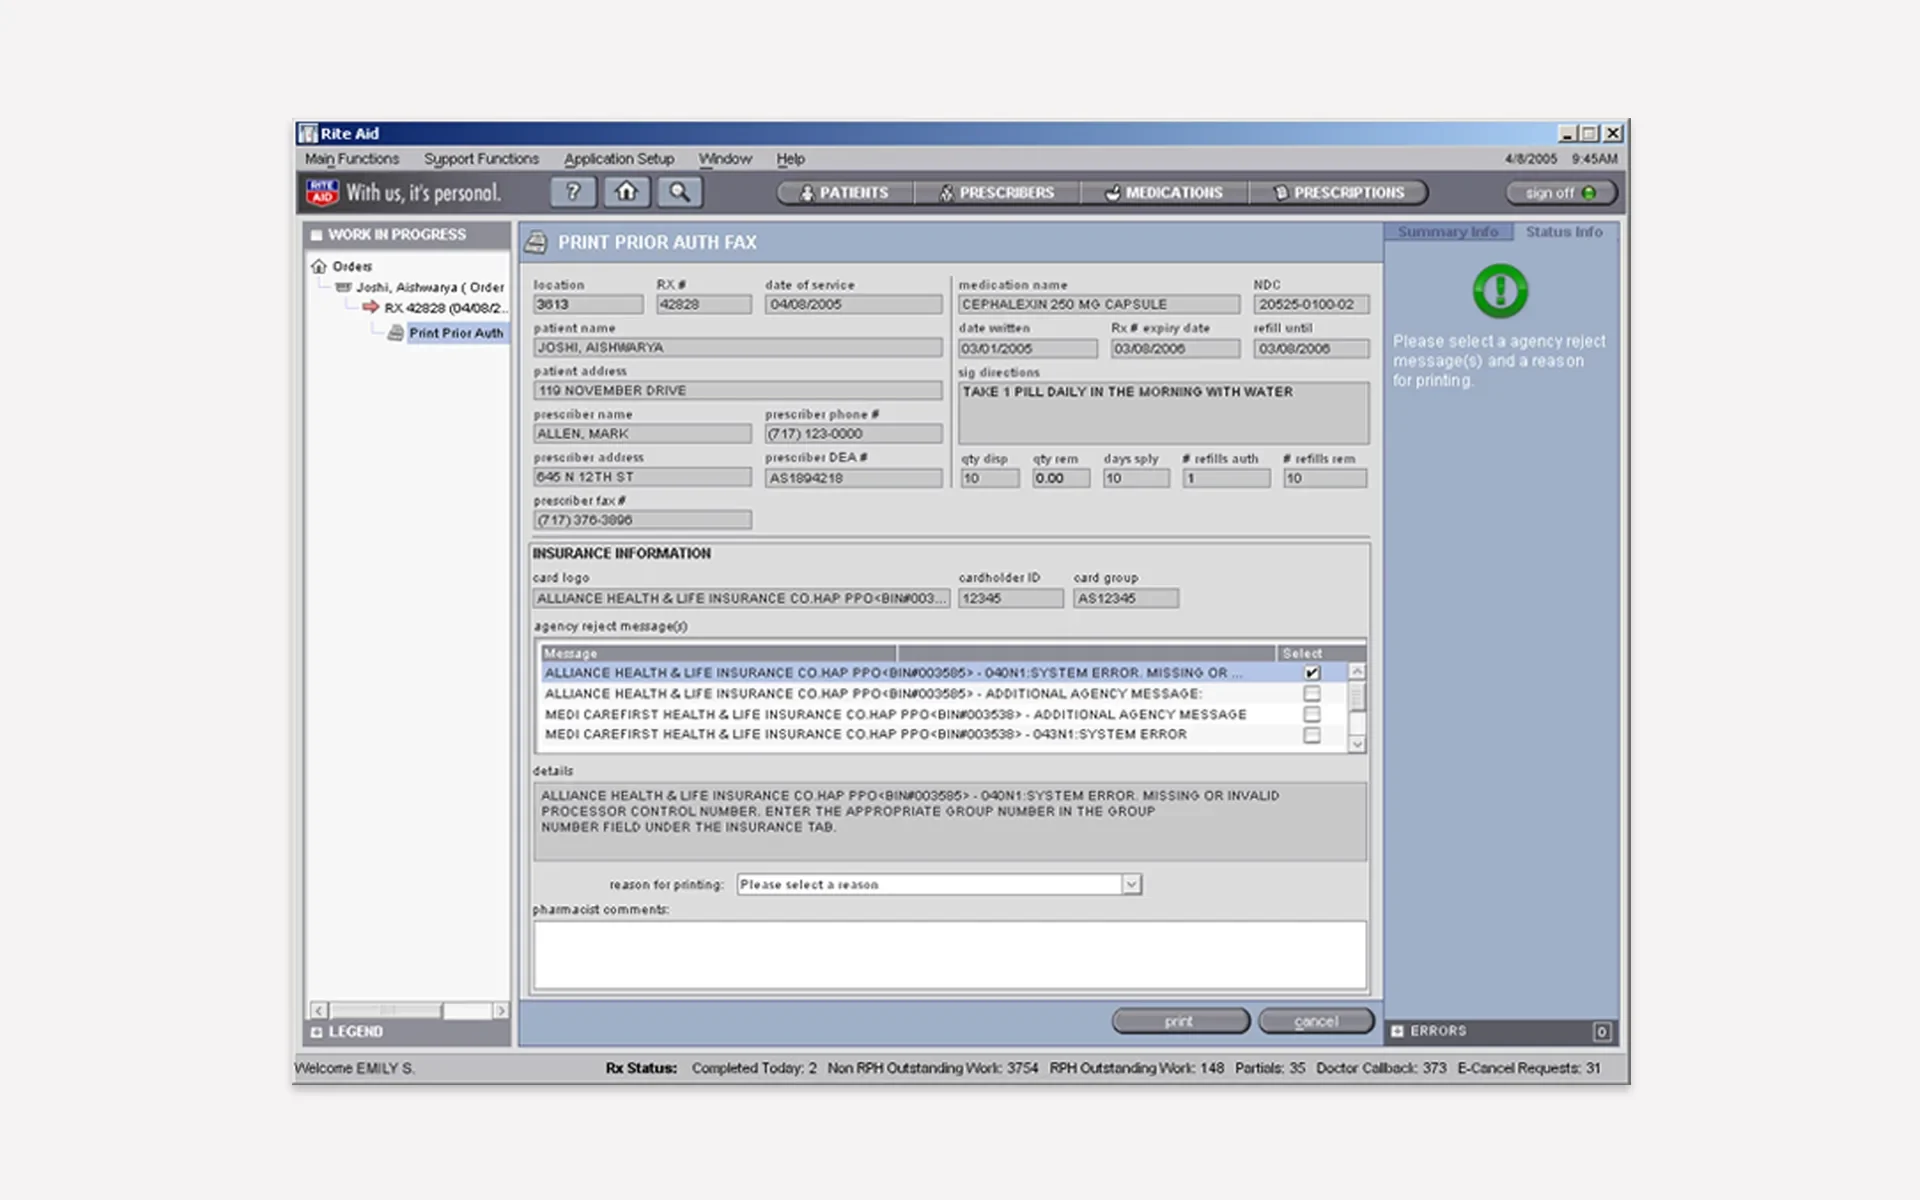Uncheck the 040N1 System Error message checkbox
Screen dimensions: 1920x1200
click(1312, 673)
